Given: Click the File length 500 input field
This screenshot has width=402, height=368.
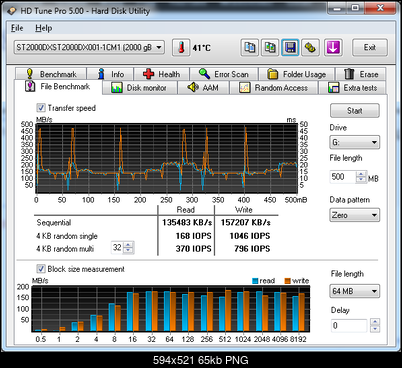Looking at the screenshot, I should tap(343, 177).
